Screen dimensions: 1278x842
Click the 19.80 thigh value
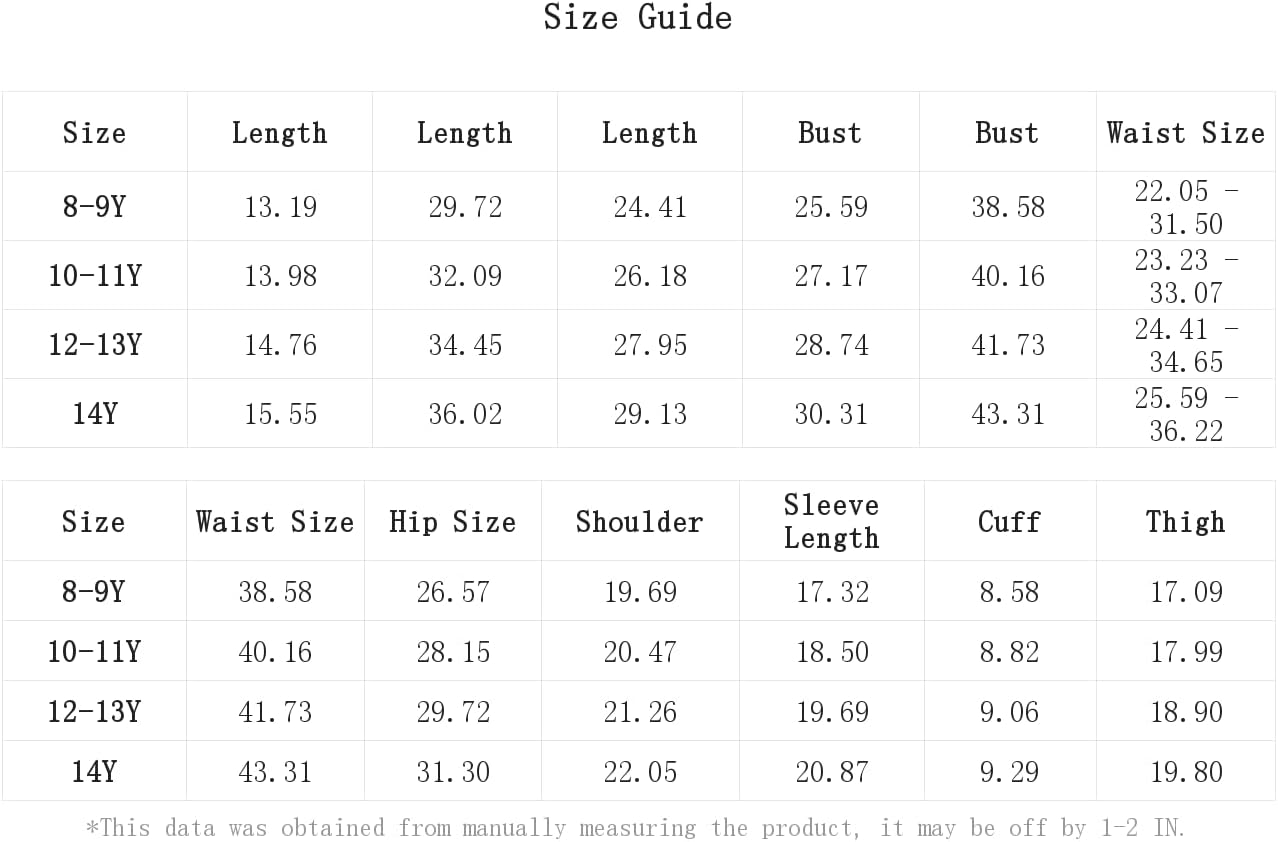[x=1186, y=771]
